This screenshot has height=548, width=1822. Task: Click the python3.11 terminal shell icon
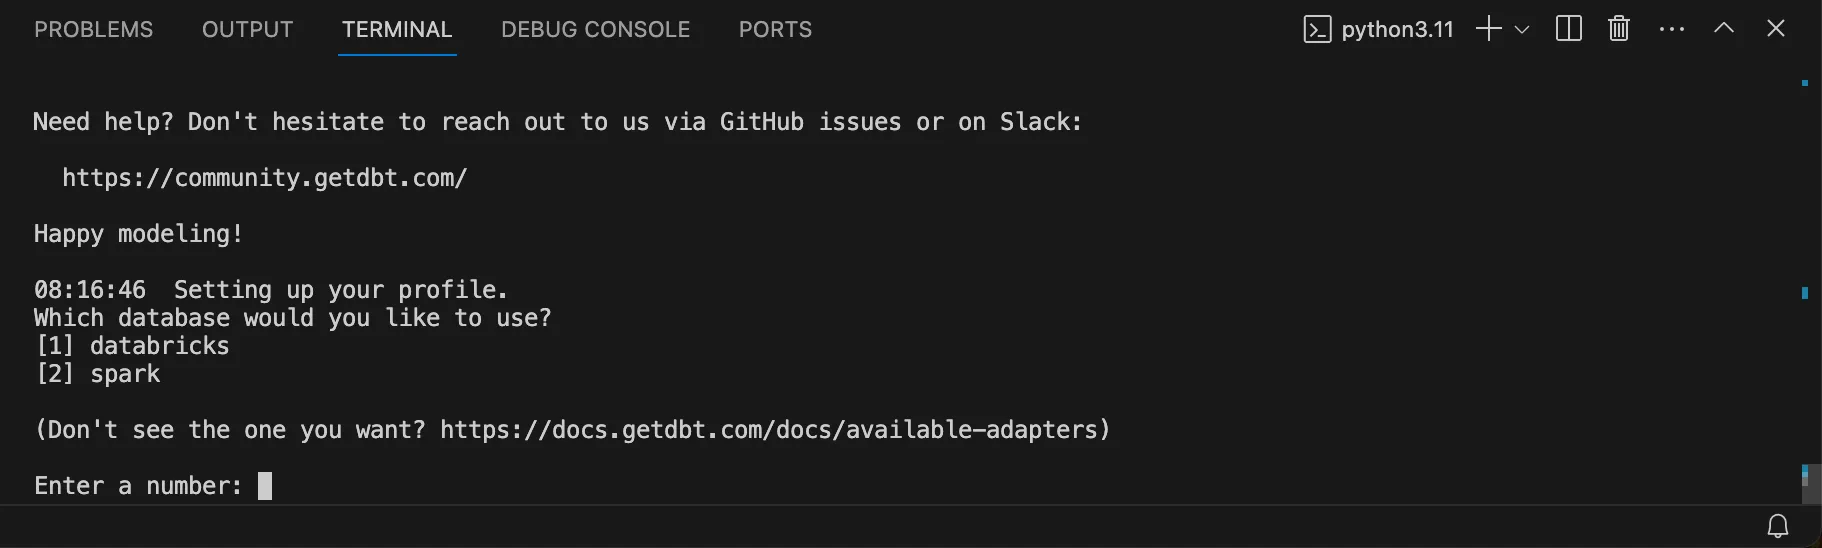click(1317, 29)
